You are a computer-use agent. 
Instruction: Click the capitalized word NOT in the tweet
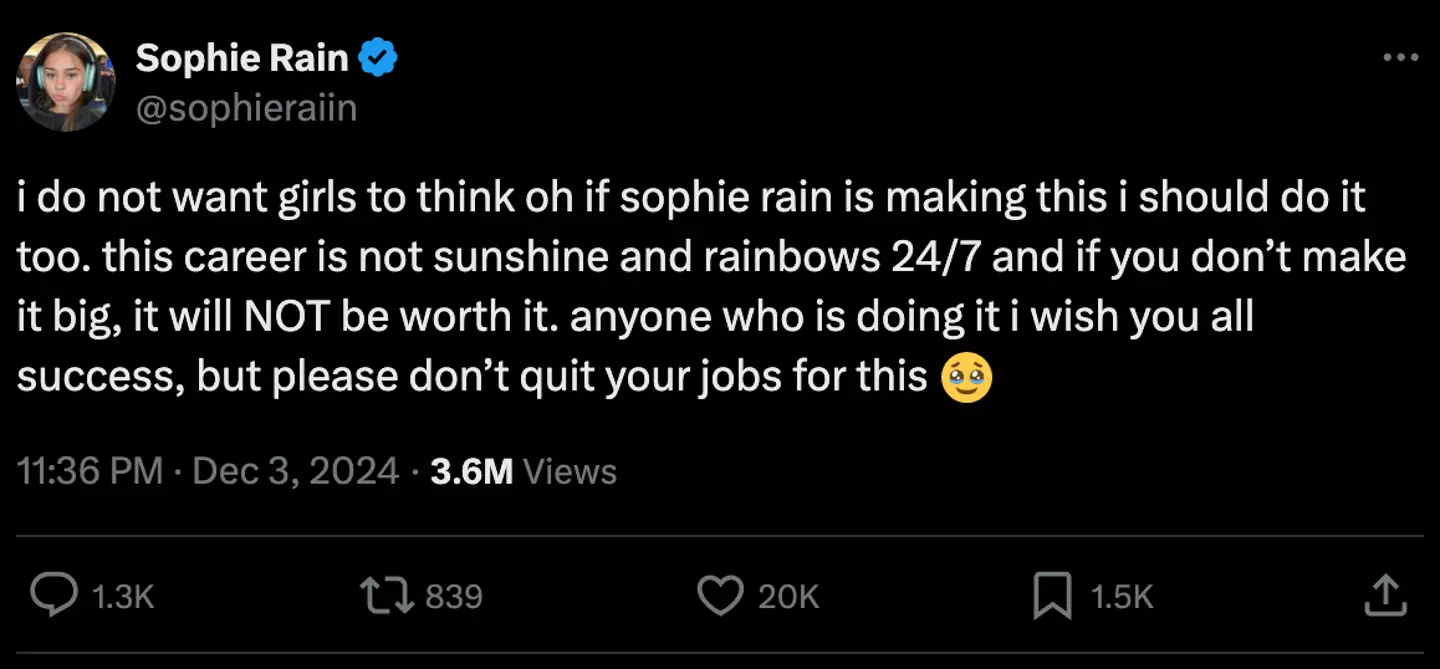287,317
